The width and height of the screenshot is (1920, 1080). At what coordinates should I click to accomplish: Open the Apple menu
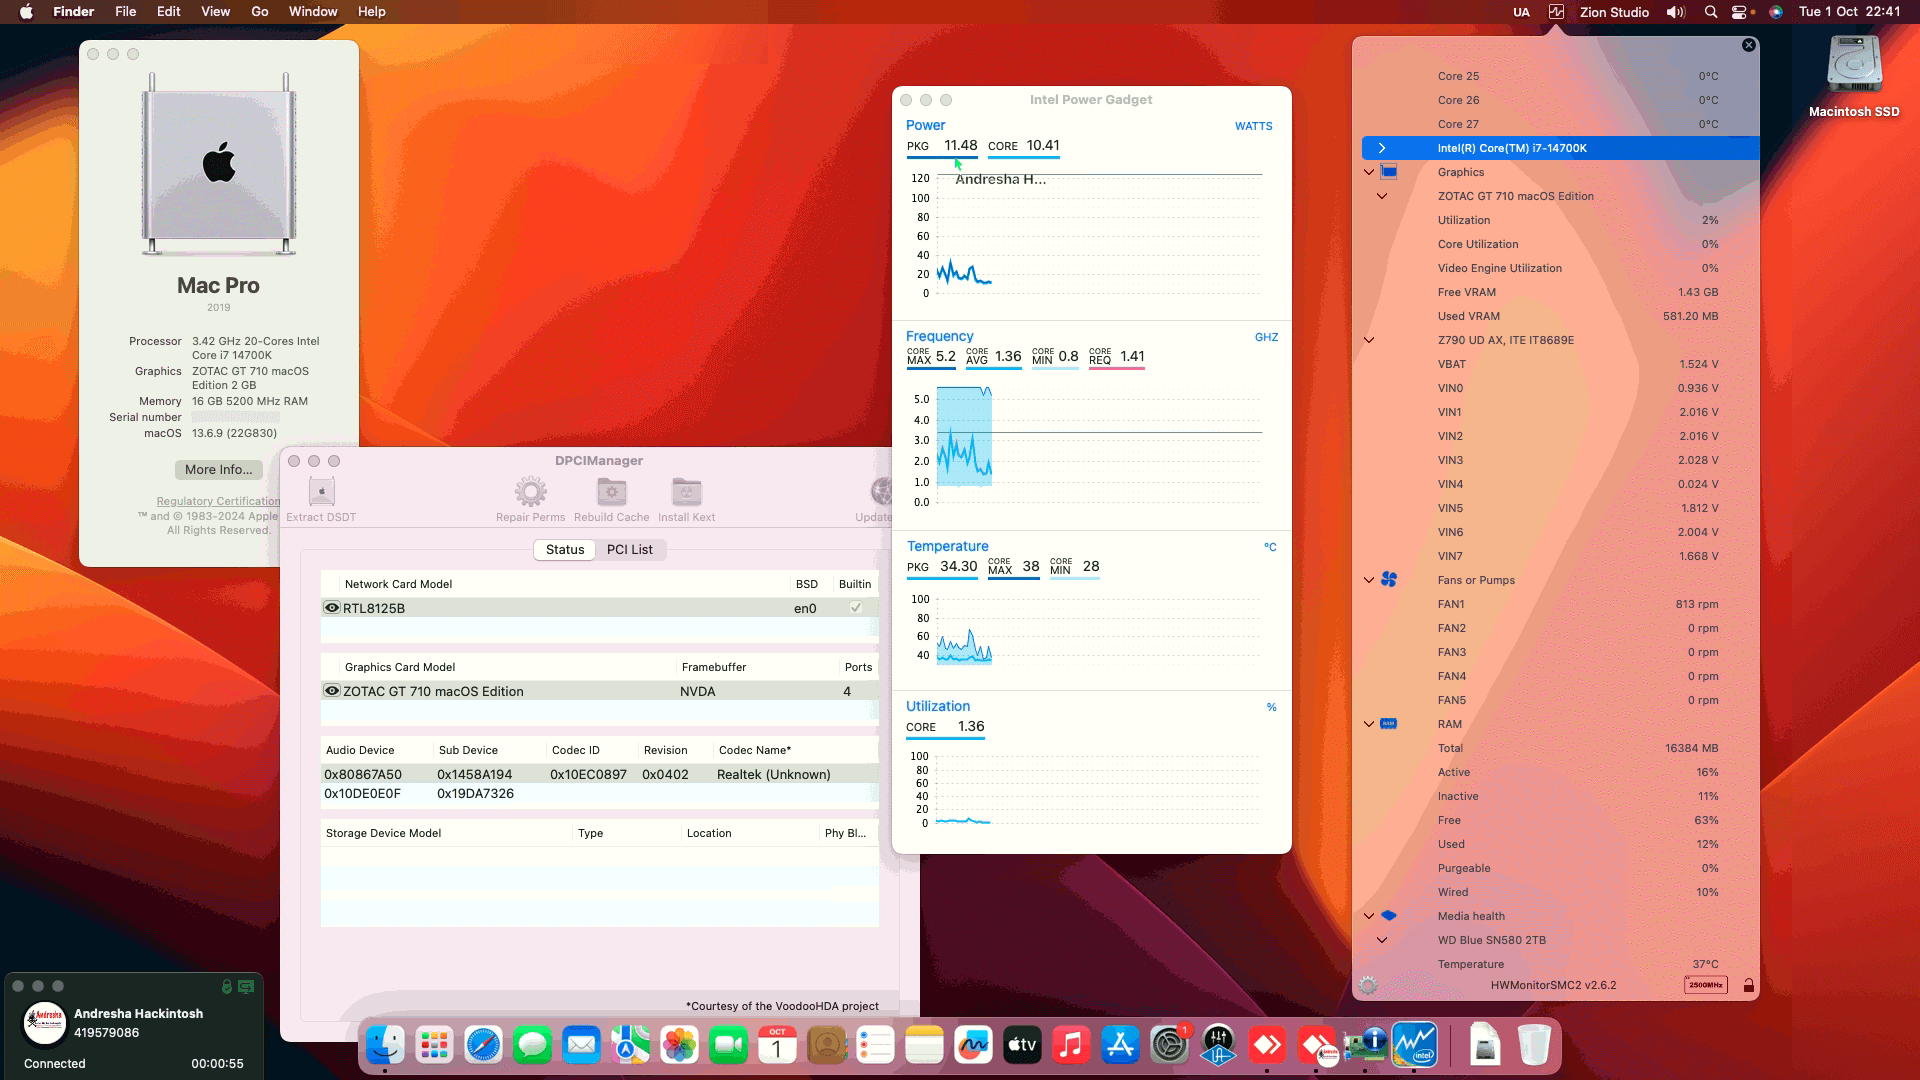coord(26,12)
